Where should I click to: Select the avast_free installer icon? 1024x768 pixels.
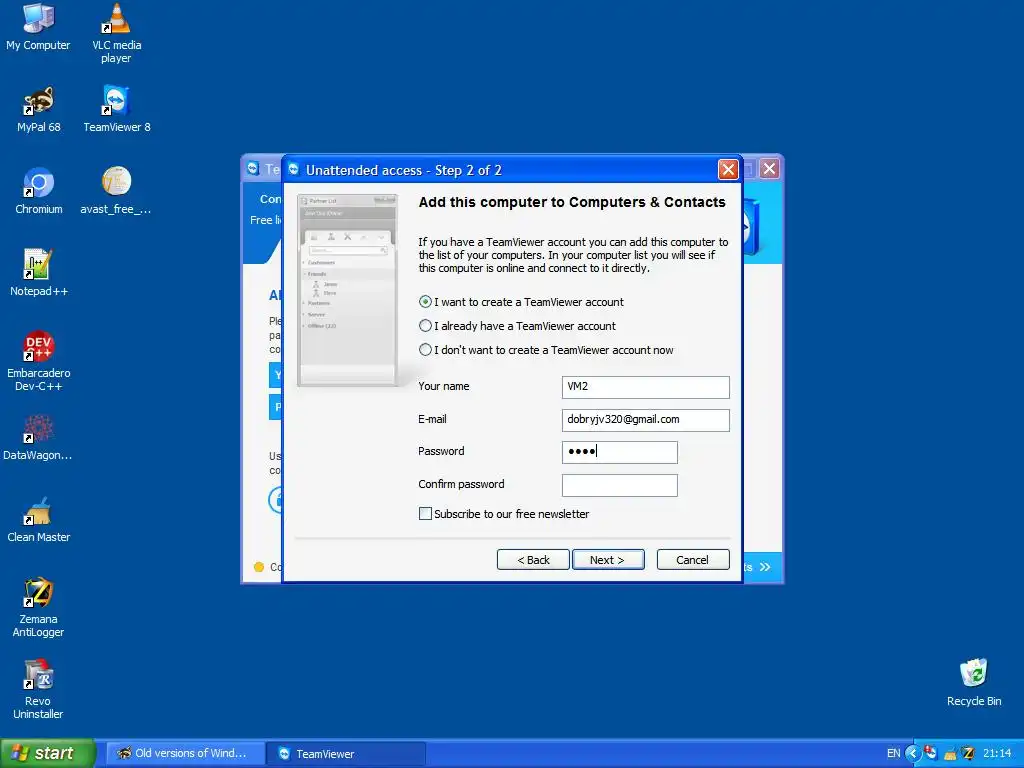point(116,191)
